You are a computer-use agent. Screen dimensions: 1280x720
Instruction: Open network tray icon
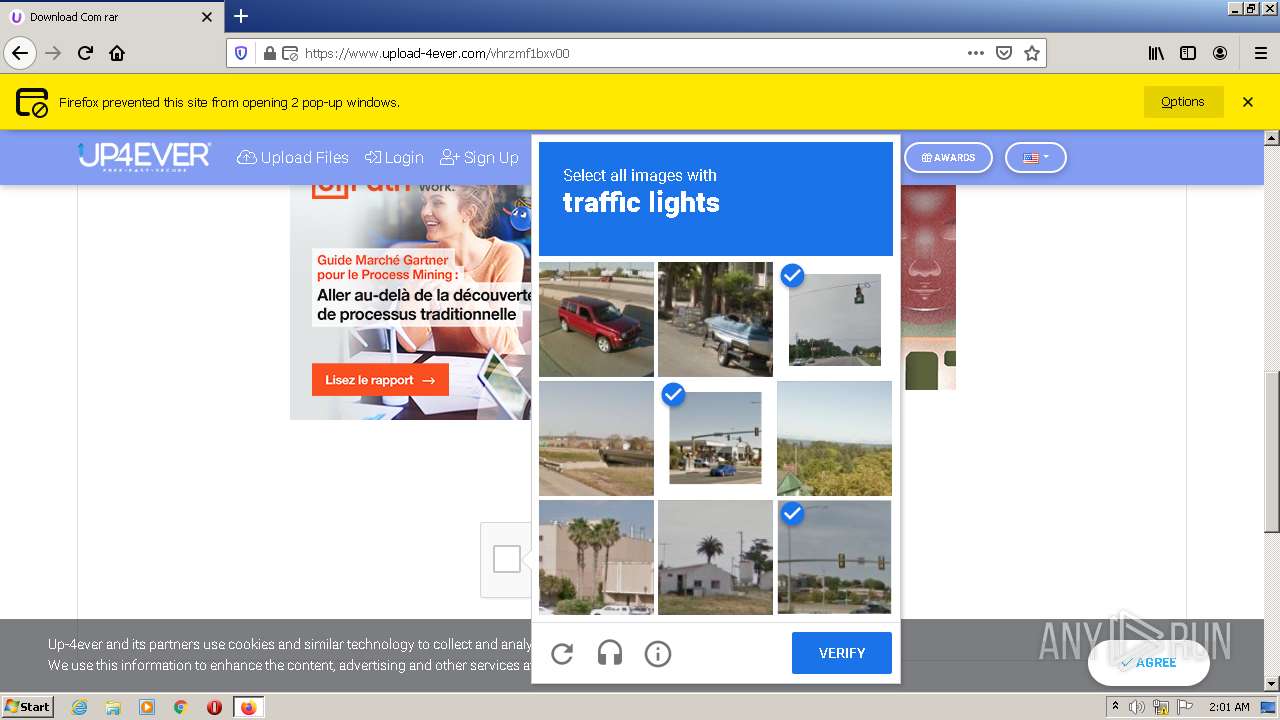pos(1160,707)
